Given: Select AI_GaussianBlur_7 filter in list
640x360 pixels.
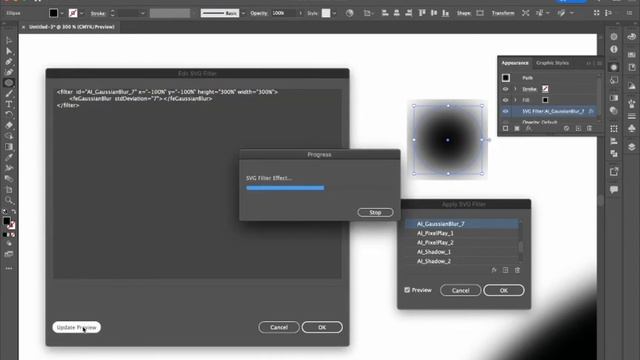Looking at the screenshot, I should coord(462,224).
